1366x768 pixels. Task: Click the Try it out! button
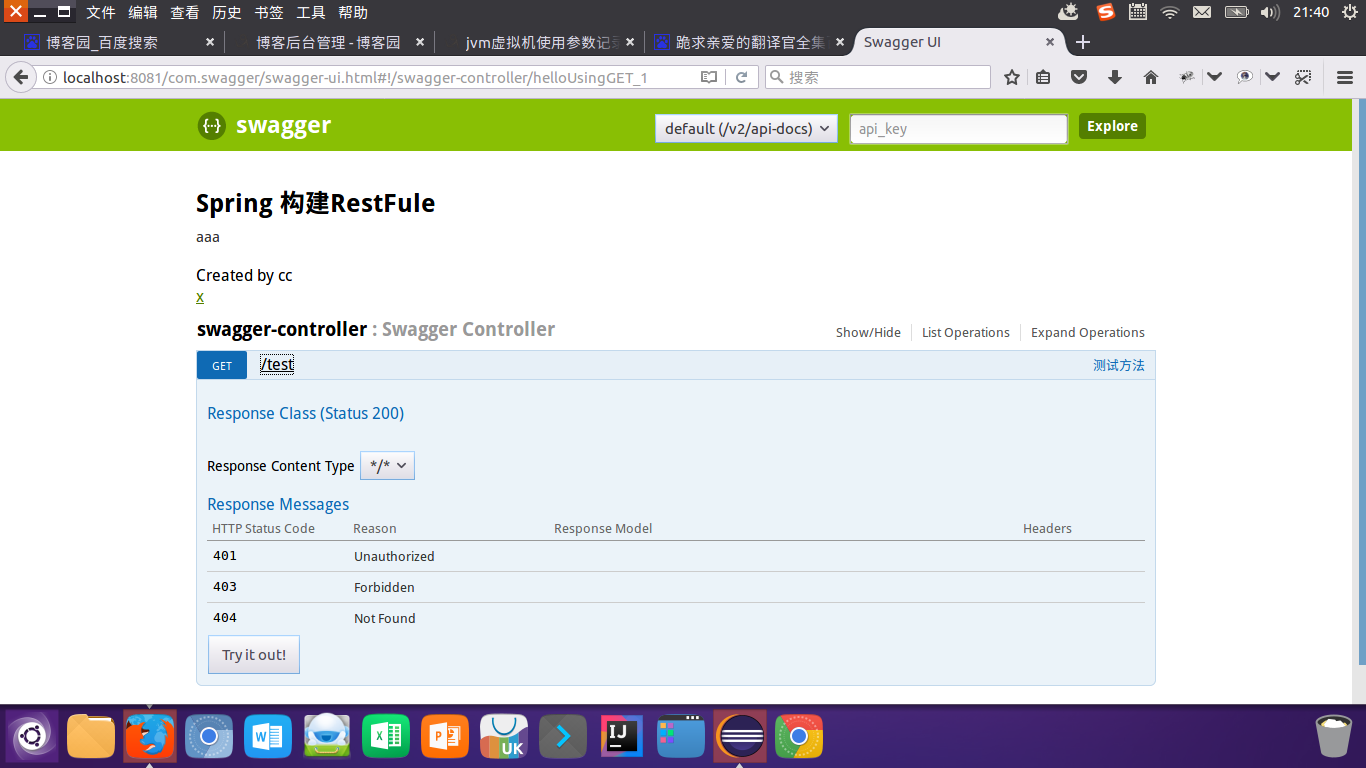(254, 655)
